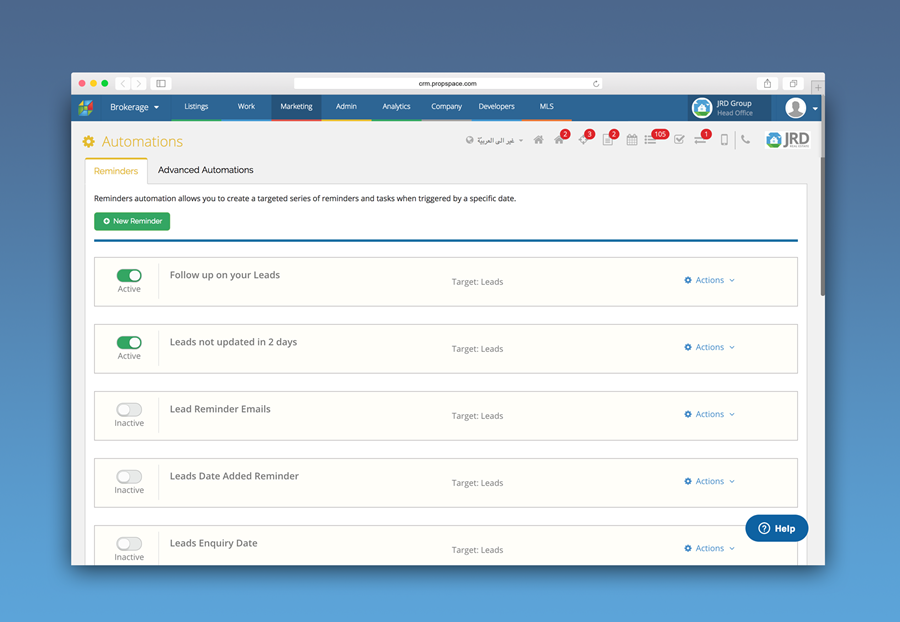Switch to the Reminders tab
This screenshot has width=900, height=622.
pyautogui.click(x=116, y=171)
